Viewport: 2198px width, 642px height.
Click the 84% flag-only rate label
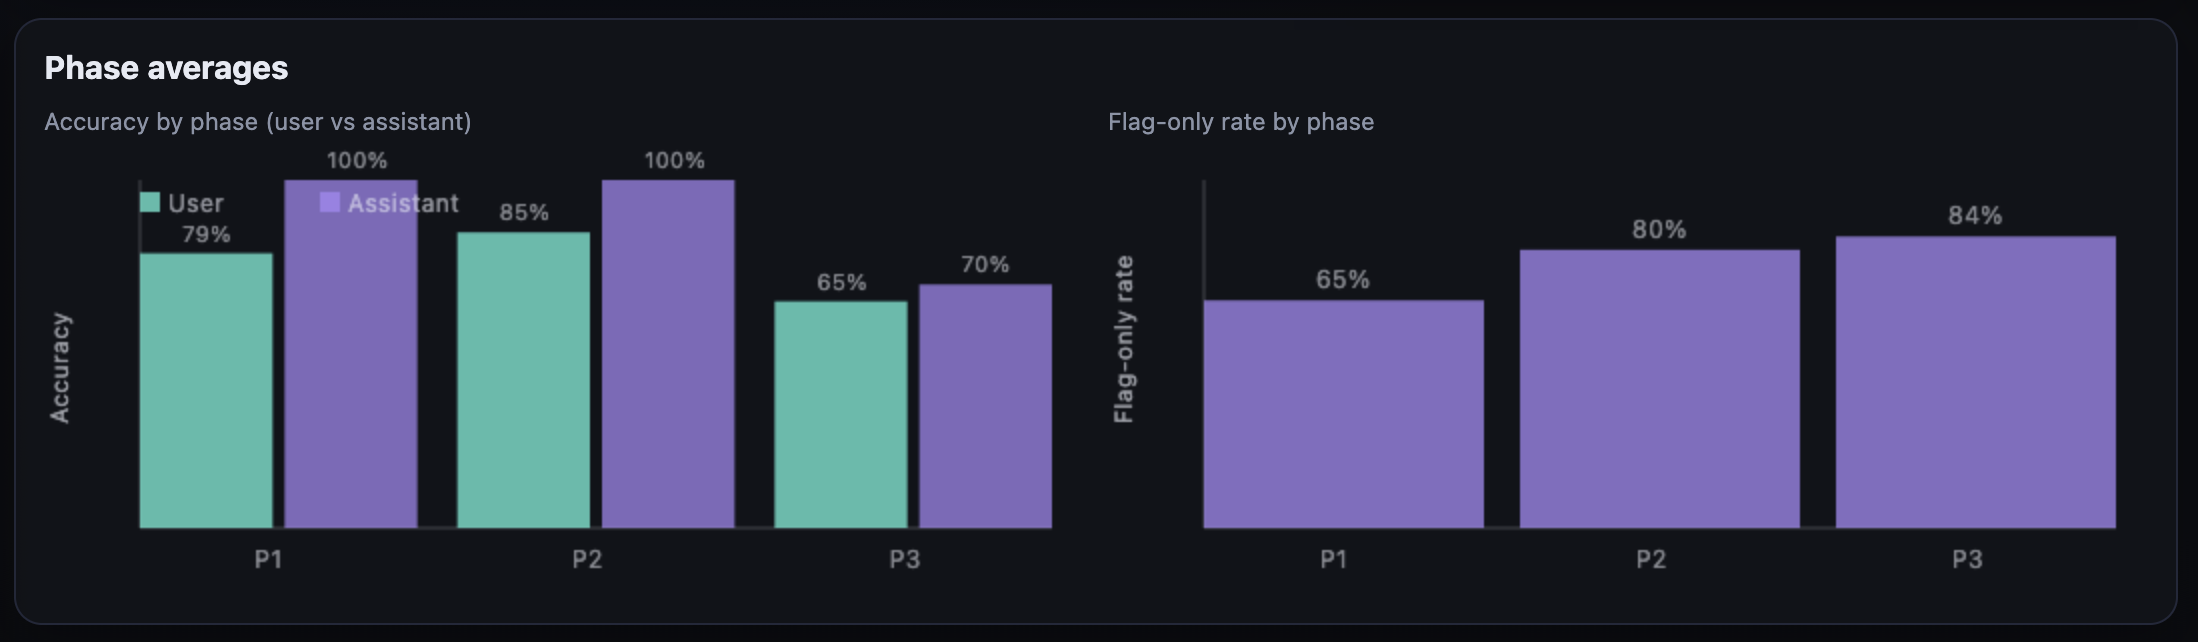click(1975, 215)
